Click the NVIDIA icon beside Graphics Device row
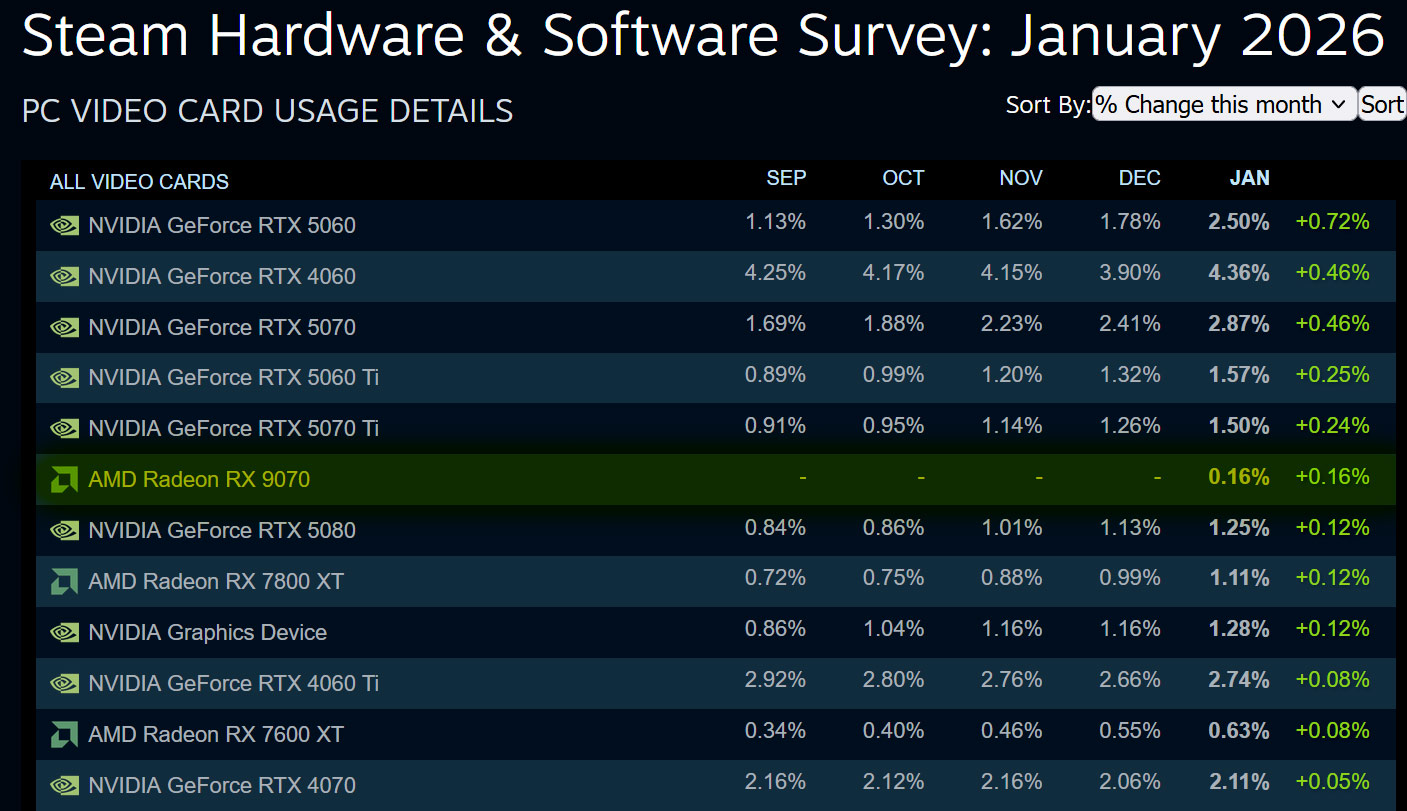 coord(63,631)
